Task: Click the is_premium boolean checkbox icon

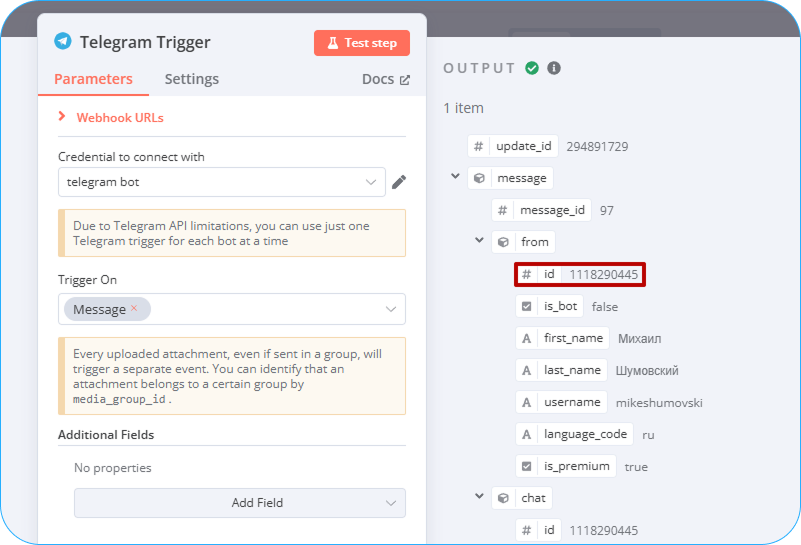Action: (x=527, y=466)
